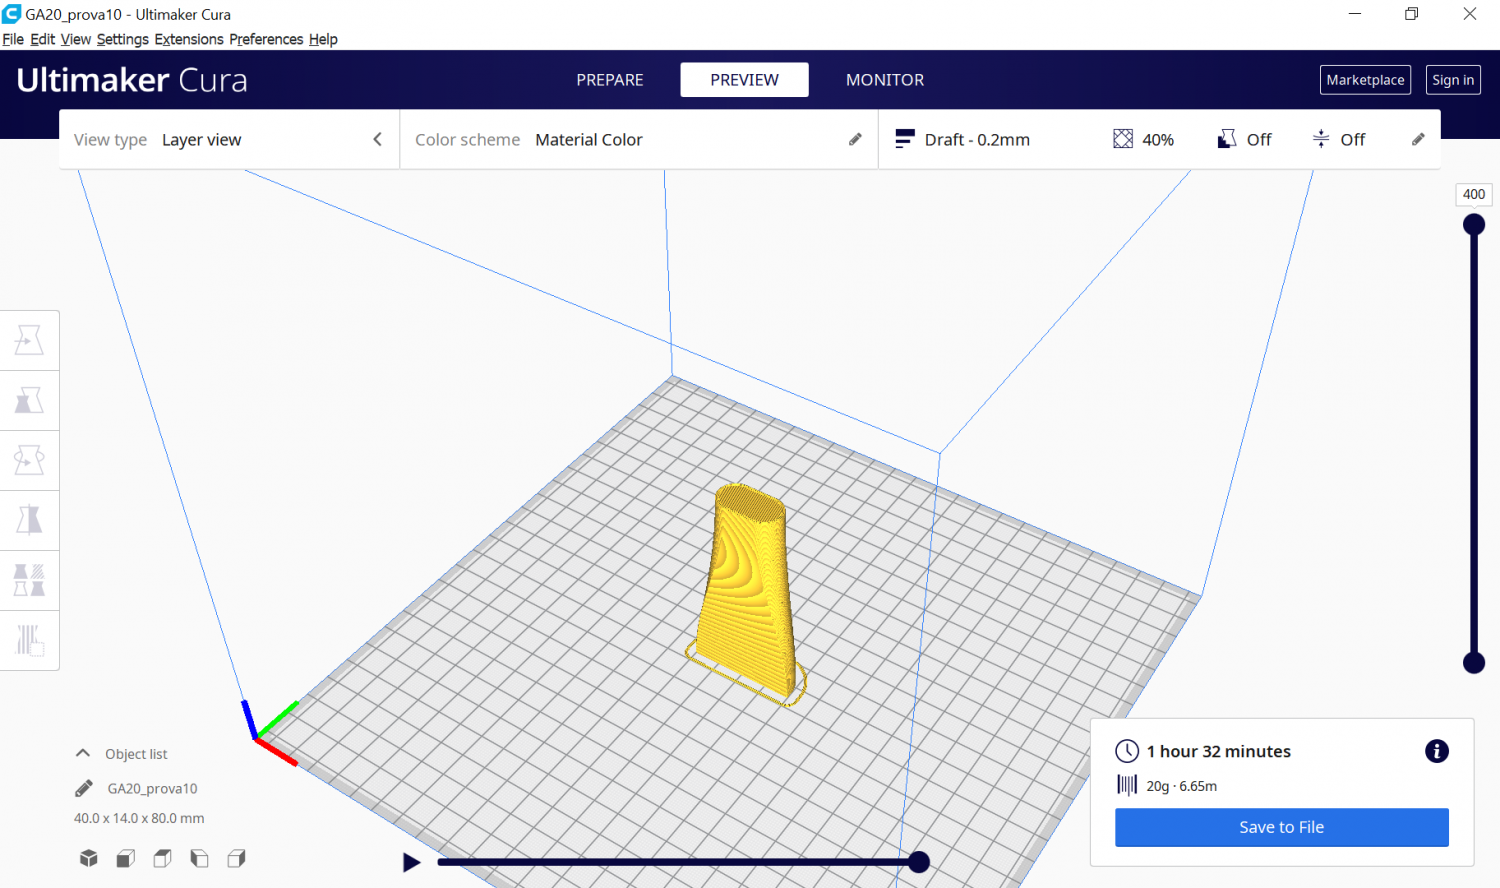Switch to top view cube icon
This screenshot has height=888, width=1500.
click(x=163, y=858)
